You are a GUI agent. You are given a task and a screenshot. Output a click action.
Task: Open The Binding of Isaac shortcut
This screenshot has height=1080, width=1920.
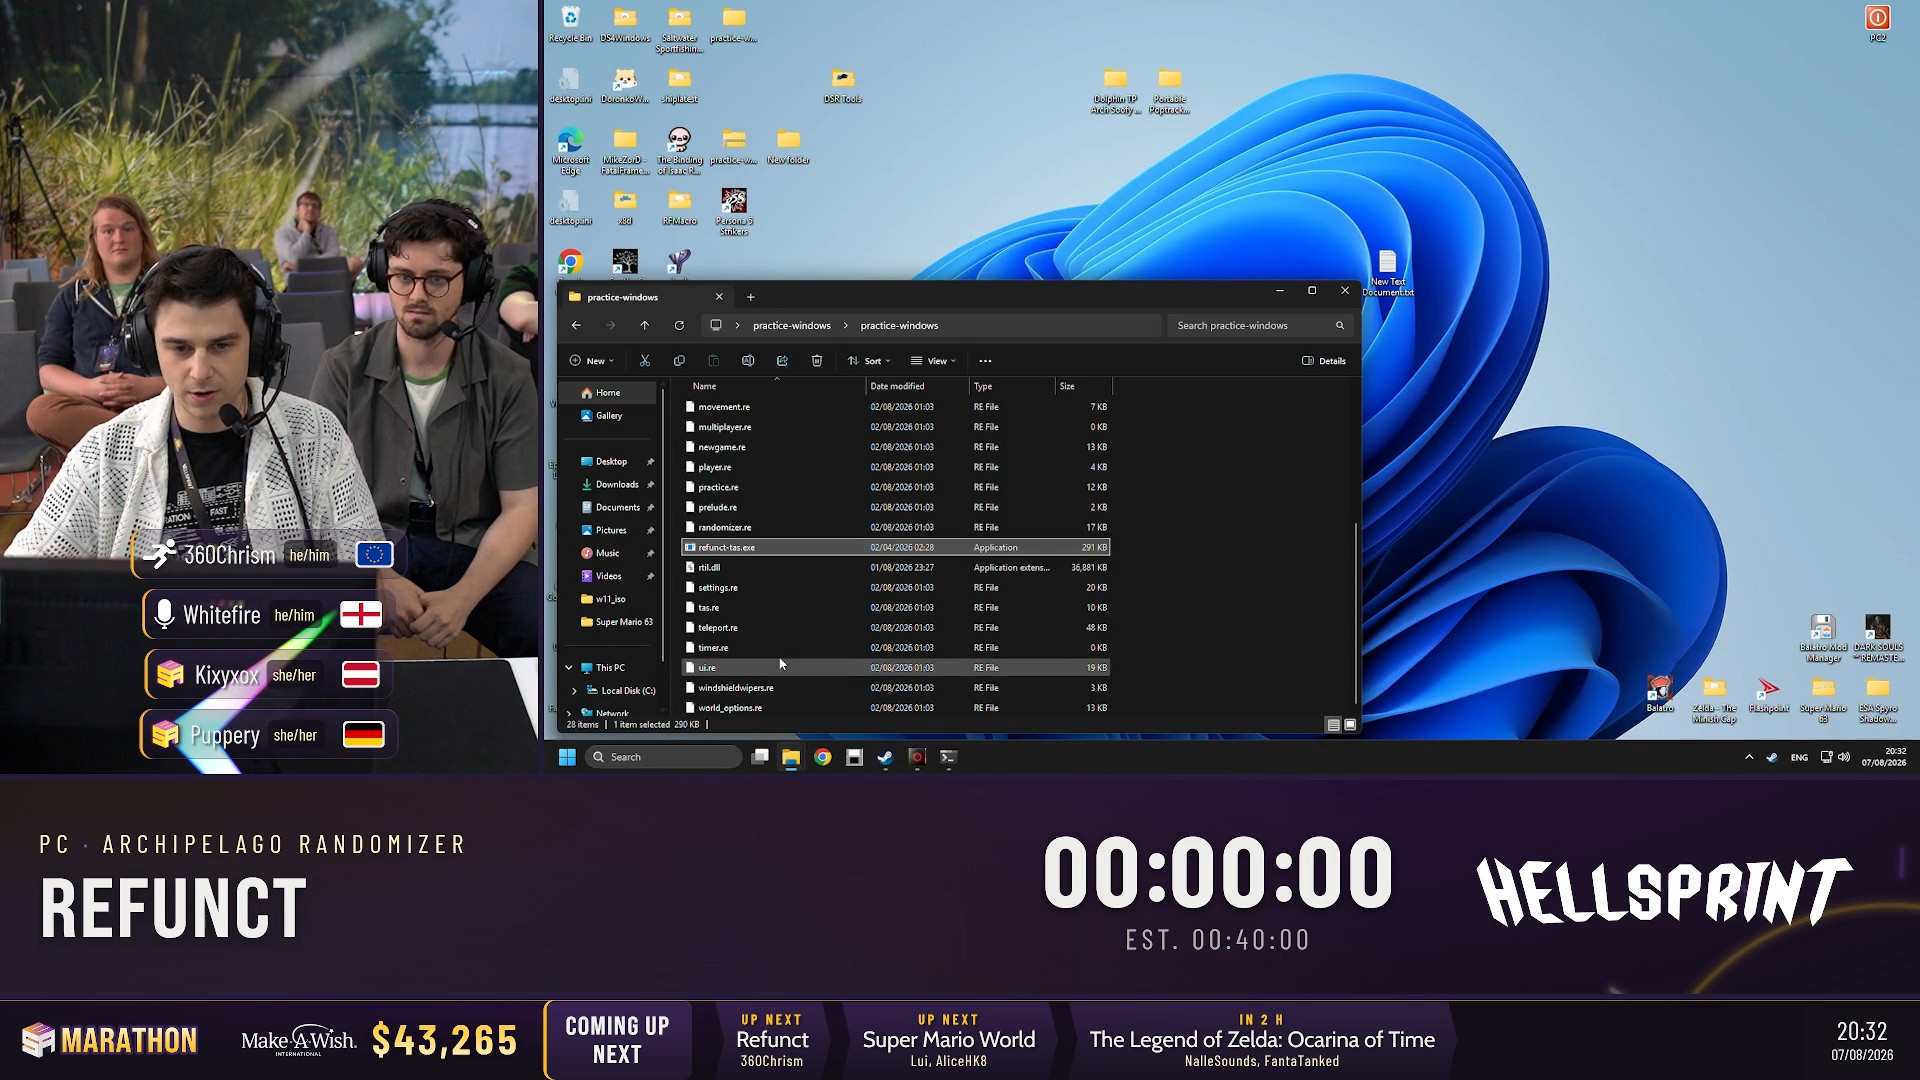pyautogui.click(x=679, y=152)
